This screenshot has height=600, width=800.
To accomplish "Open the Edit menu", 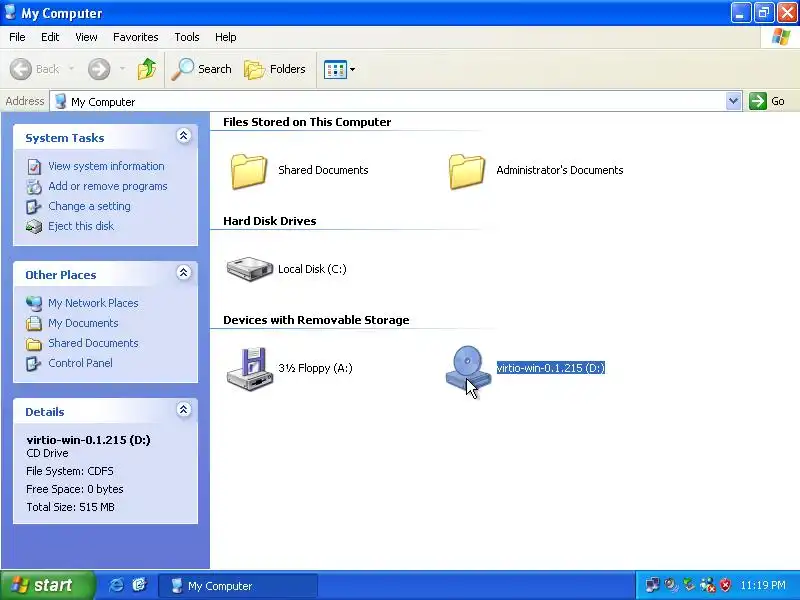I will [x=50, y=37].
